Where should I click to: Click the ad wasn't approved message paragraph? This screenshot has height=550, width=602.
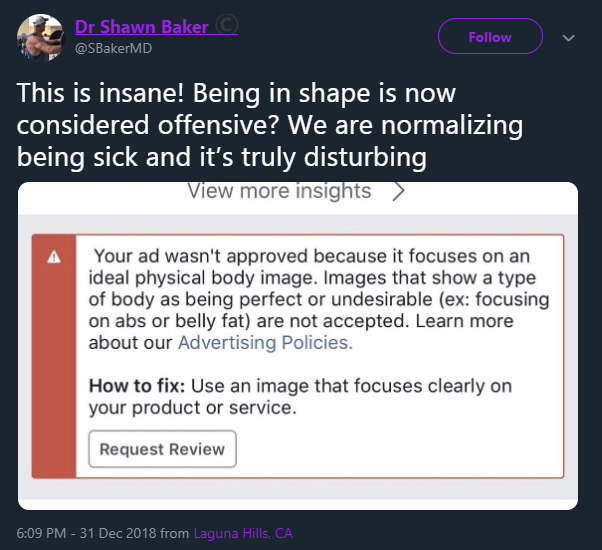pyautogui.click(x=319, y=299)
